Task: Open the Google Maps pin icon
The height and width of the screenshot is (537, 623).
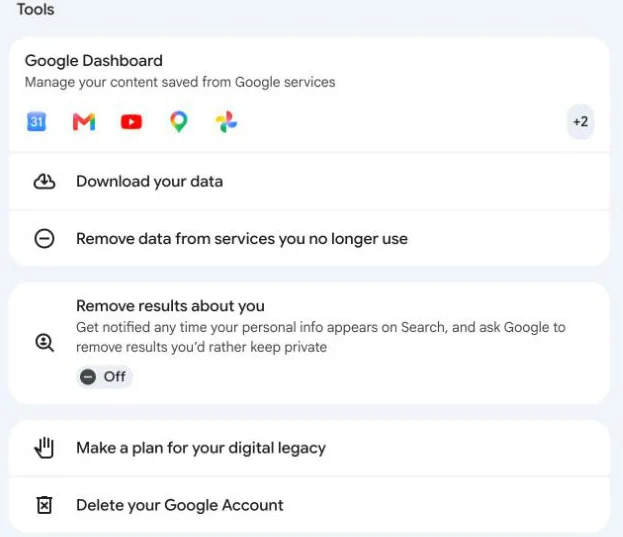Action: 178,122
